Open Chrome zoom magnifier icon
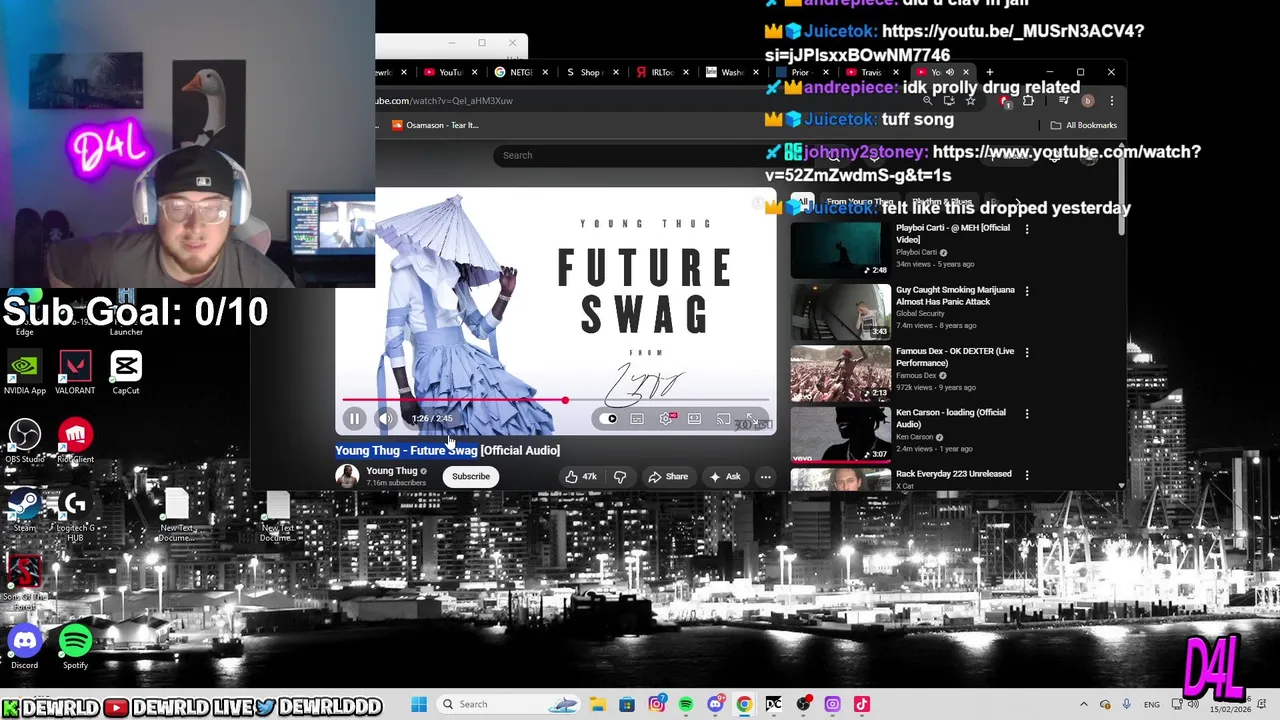Image resolution: width=1280 pixels, height=720 pixels. click(928, 101)
